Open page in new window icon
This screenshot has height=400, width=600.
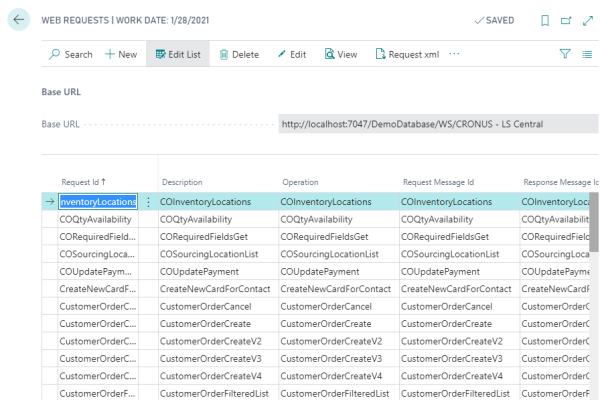[x=565, y=20]
